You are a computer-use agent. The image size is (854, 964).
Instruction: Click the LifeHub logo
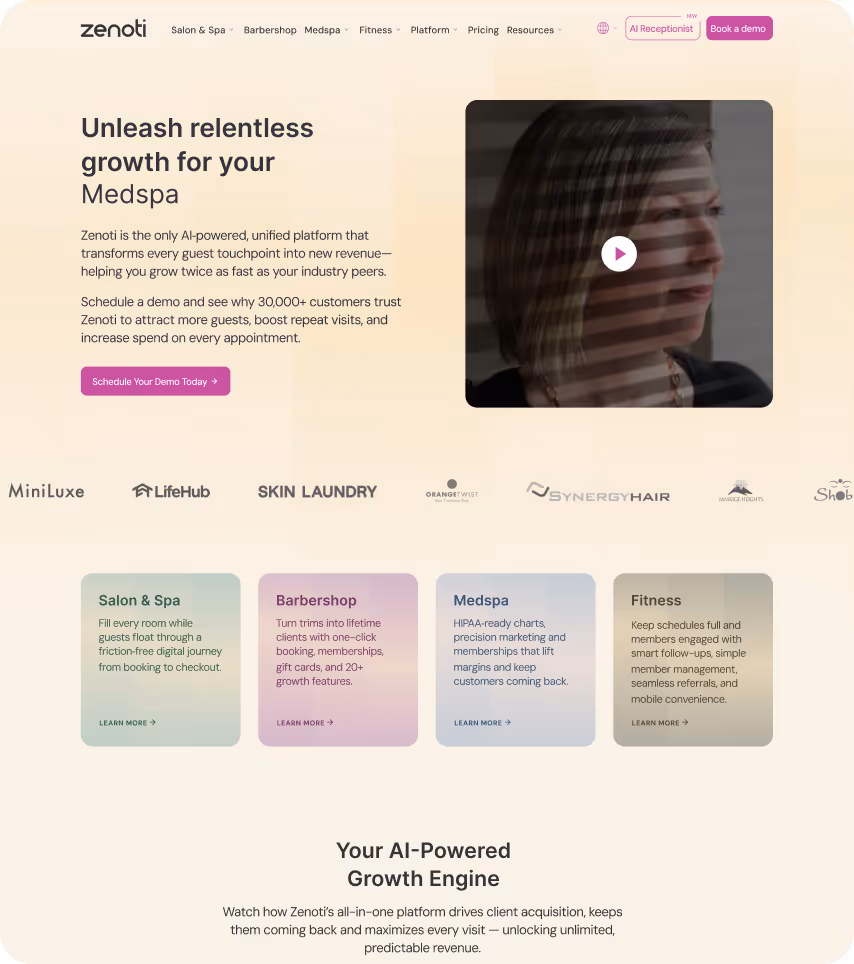tap(171, 491)
